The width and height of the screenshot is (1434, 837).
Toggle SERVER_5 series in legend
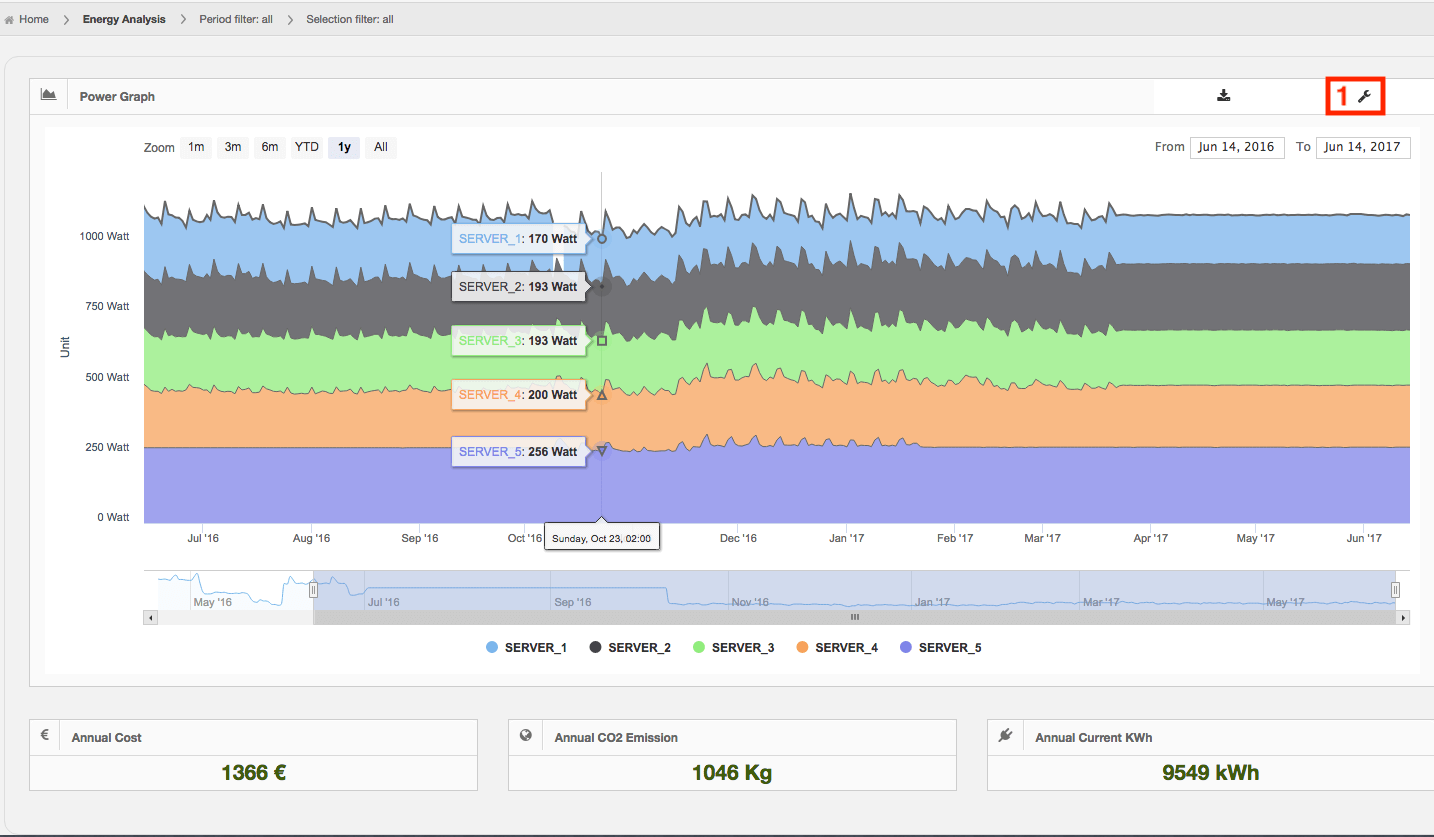(x=940, y=648)
